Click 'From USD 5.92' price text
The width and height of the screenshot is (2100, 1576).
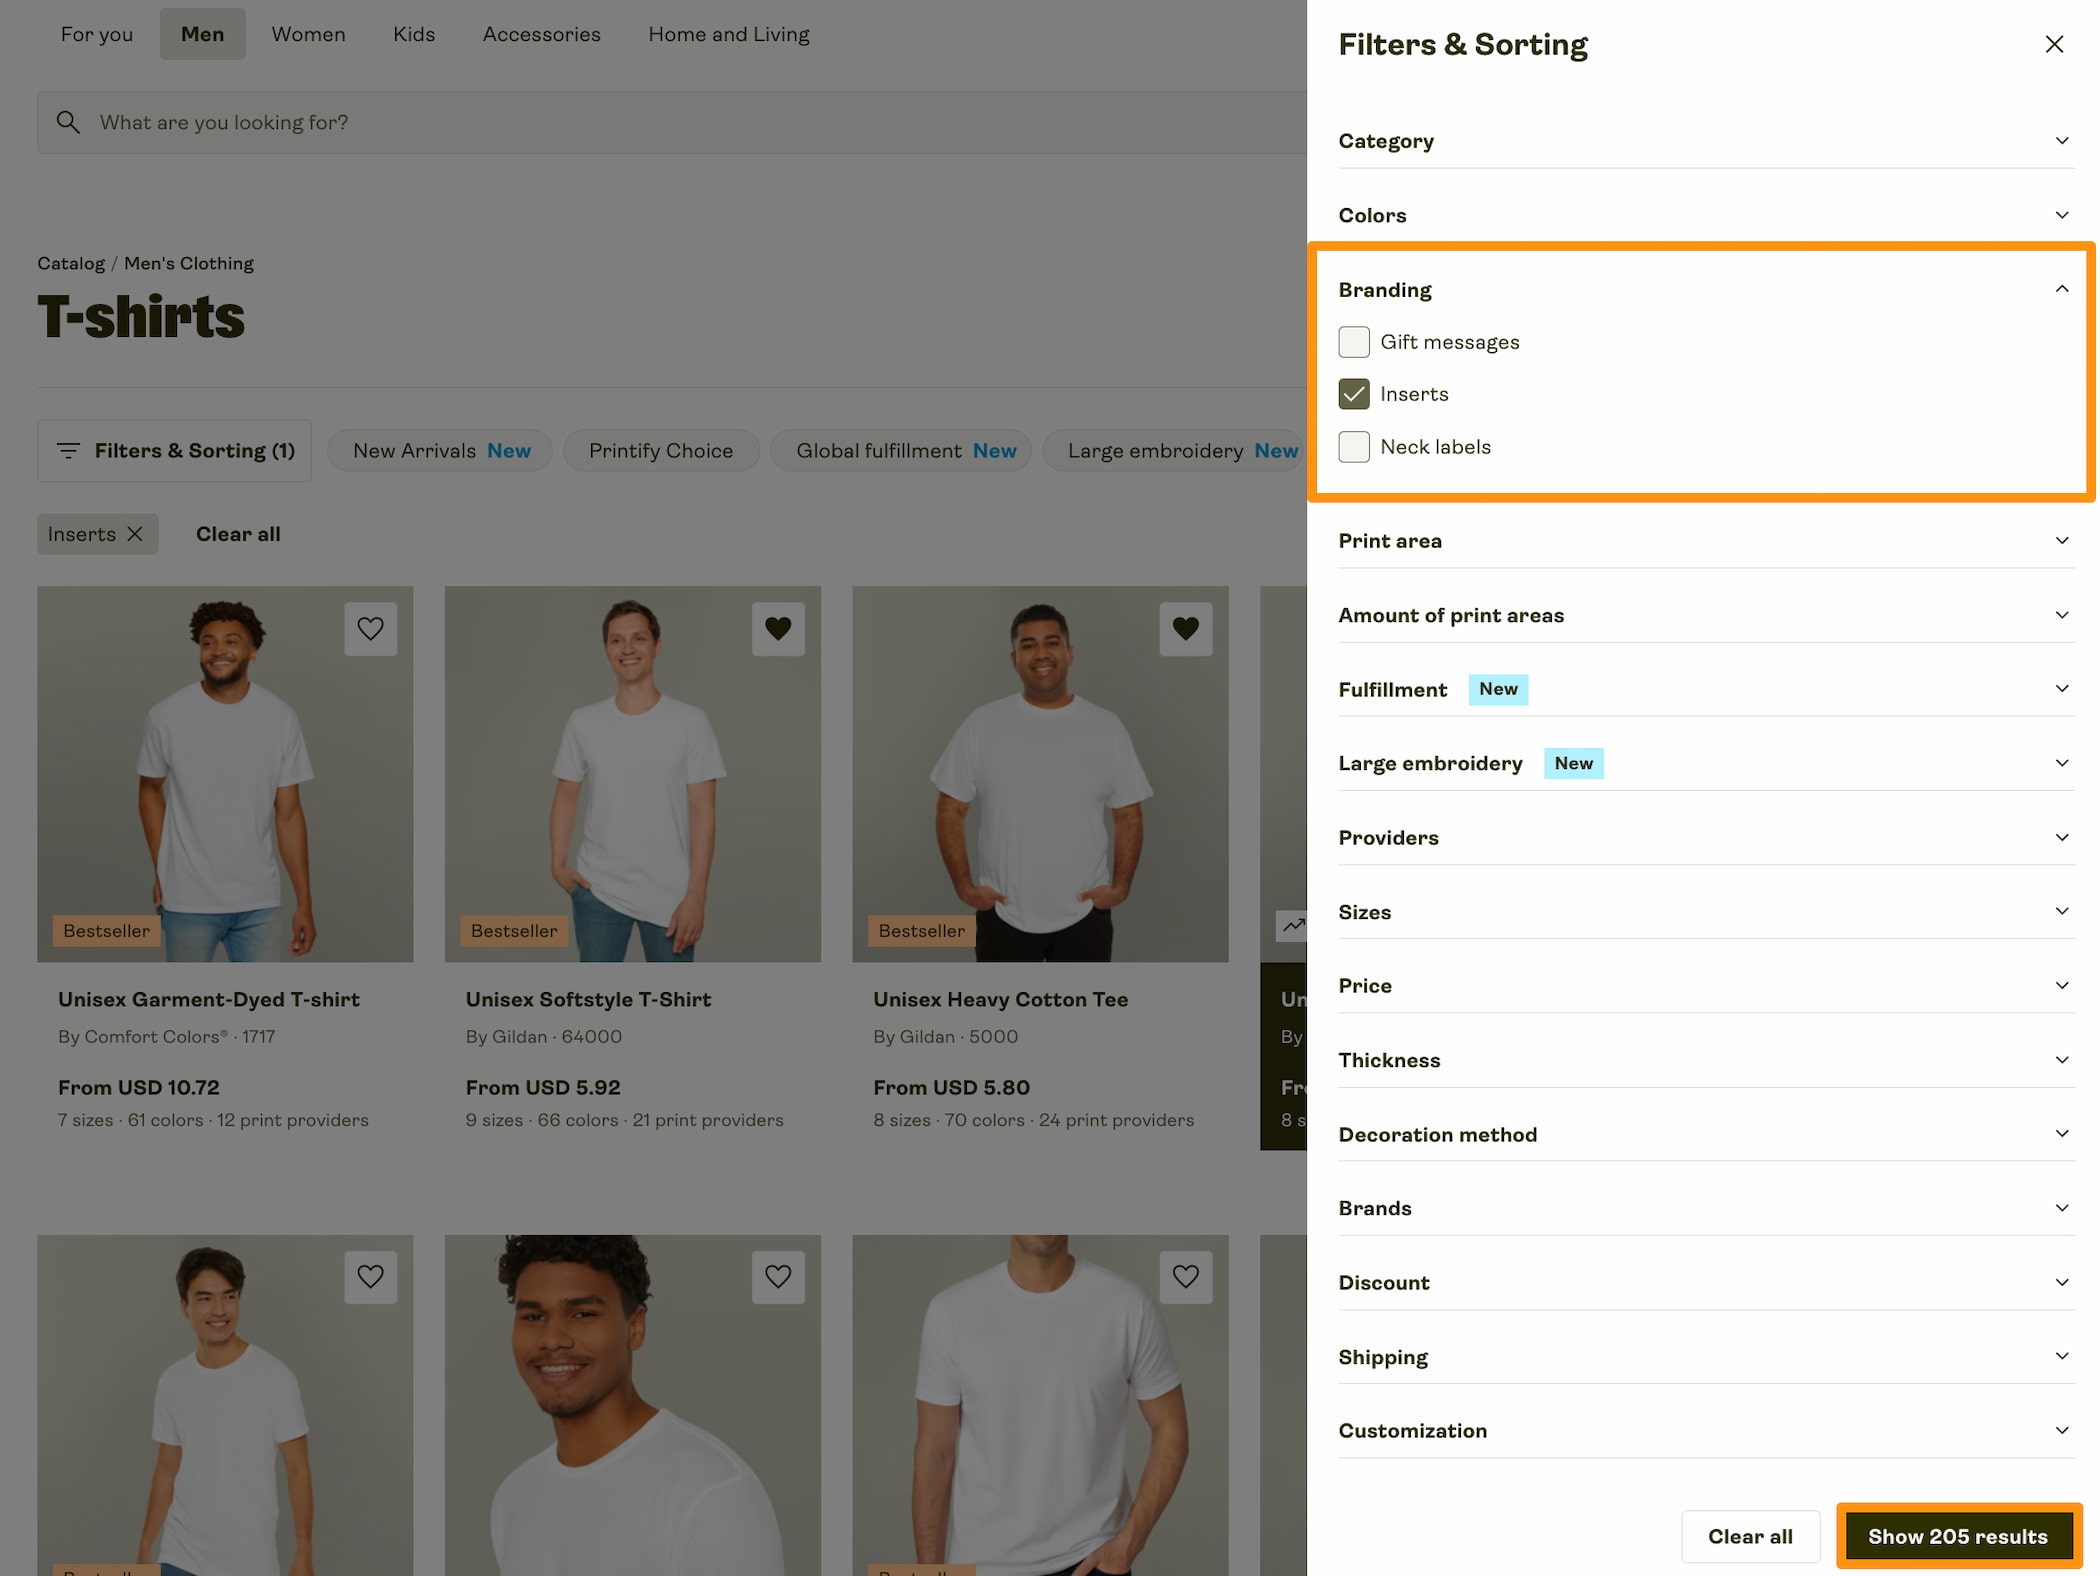coord(543,1088)
